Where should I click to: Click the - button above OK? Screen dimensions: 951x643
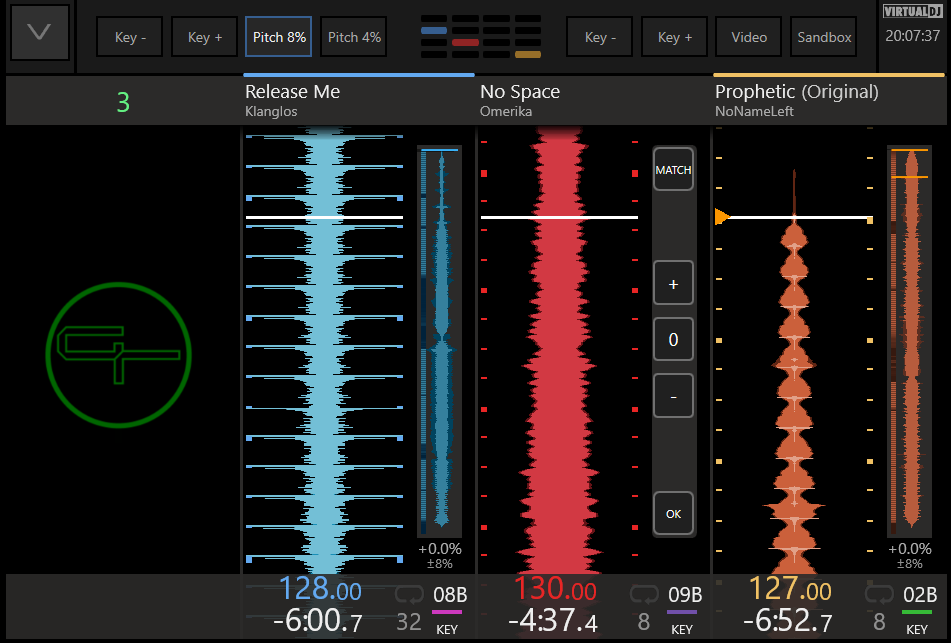(673, 396)
